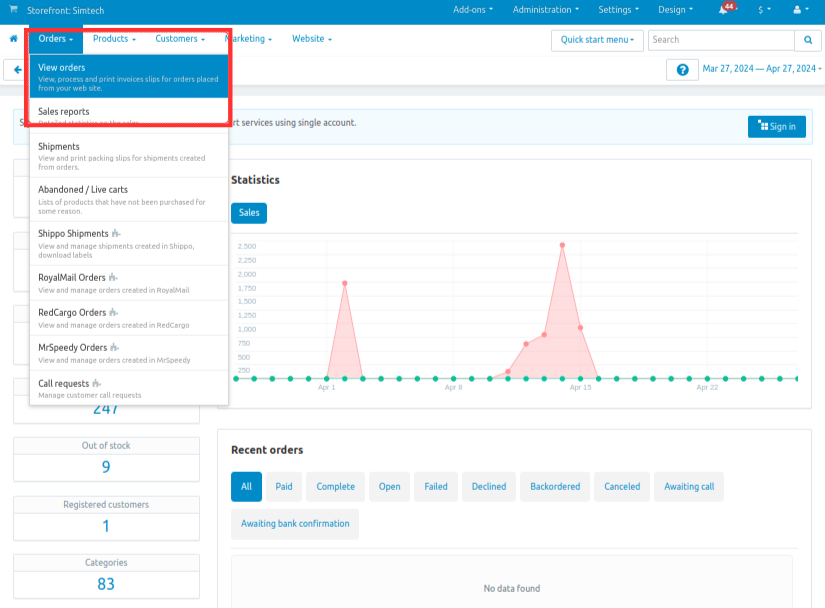The width and height of the screenshot is (825, 608).
Task: Click the search magnifier icon
Action: click(x=807, y=40)
